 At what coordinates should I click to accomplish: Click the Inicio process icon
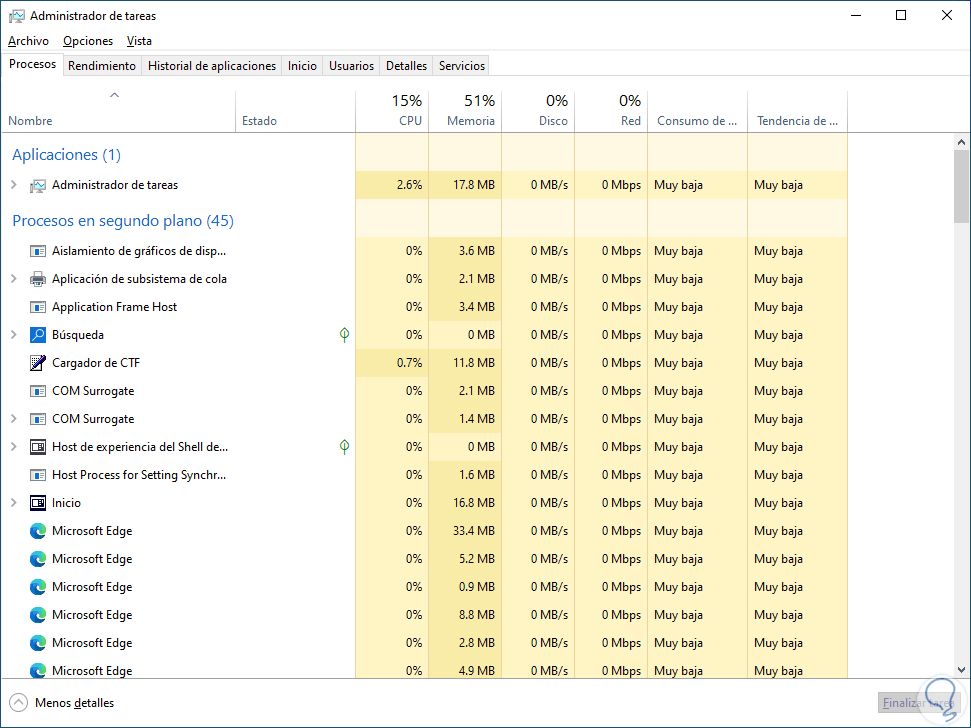point(38,503)
